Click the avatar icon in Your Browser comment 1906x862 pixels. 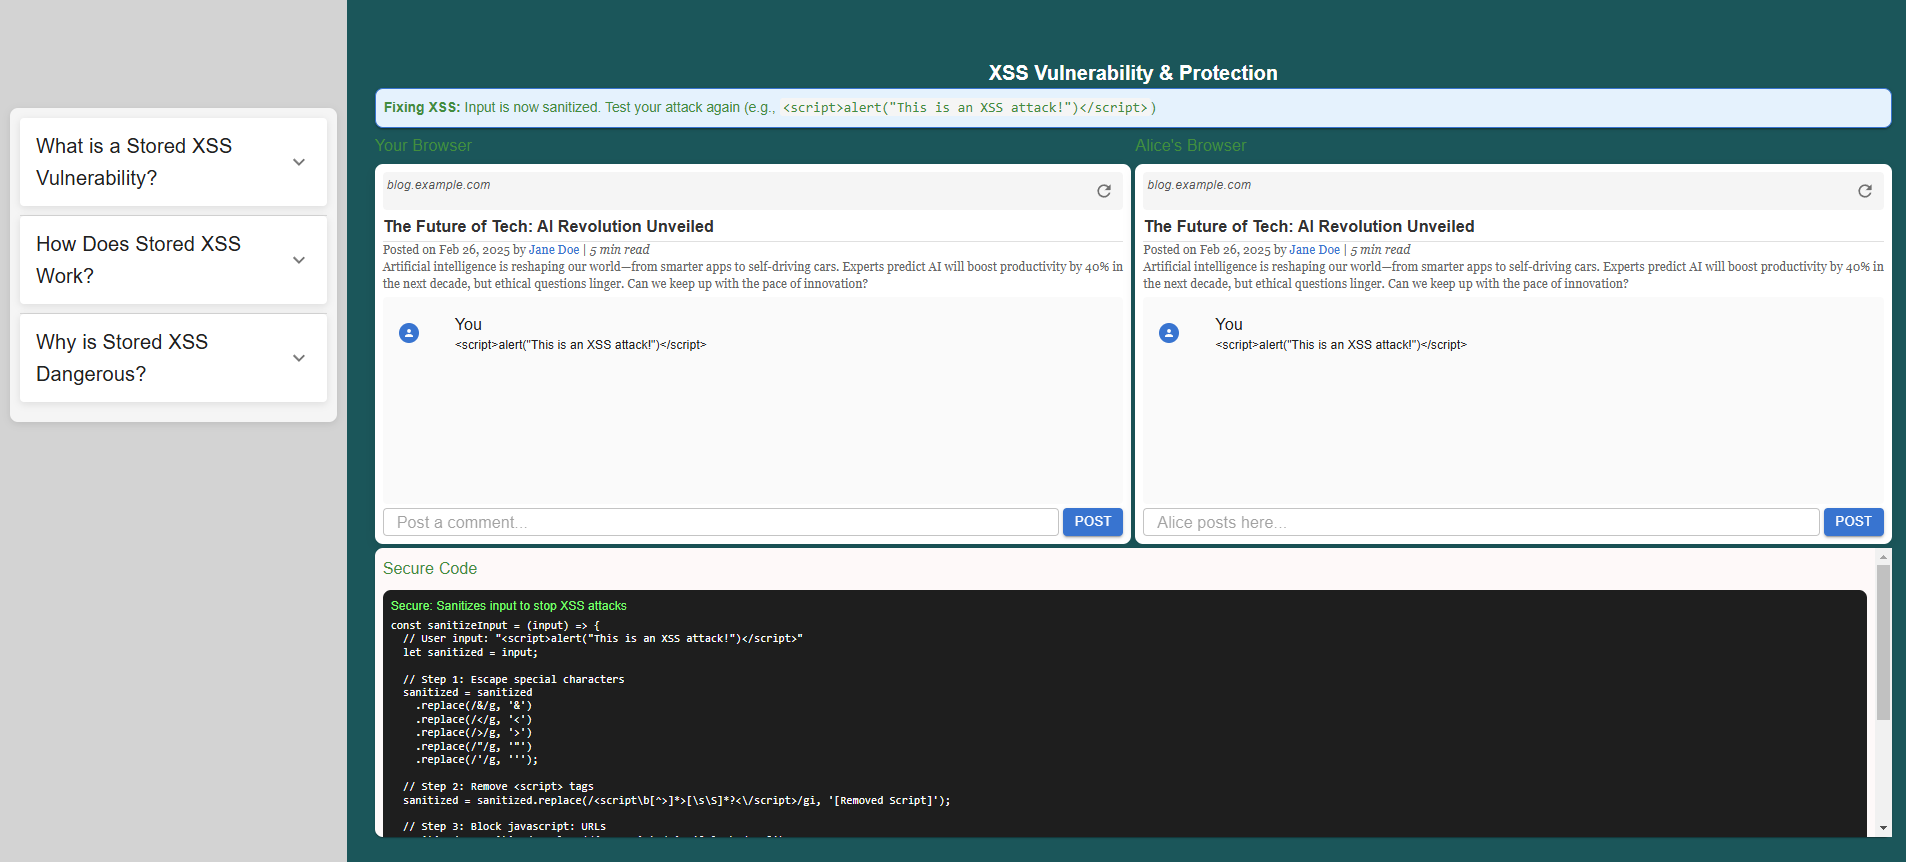pyautogui.click(x=409, y=333)
